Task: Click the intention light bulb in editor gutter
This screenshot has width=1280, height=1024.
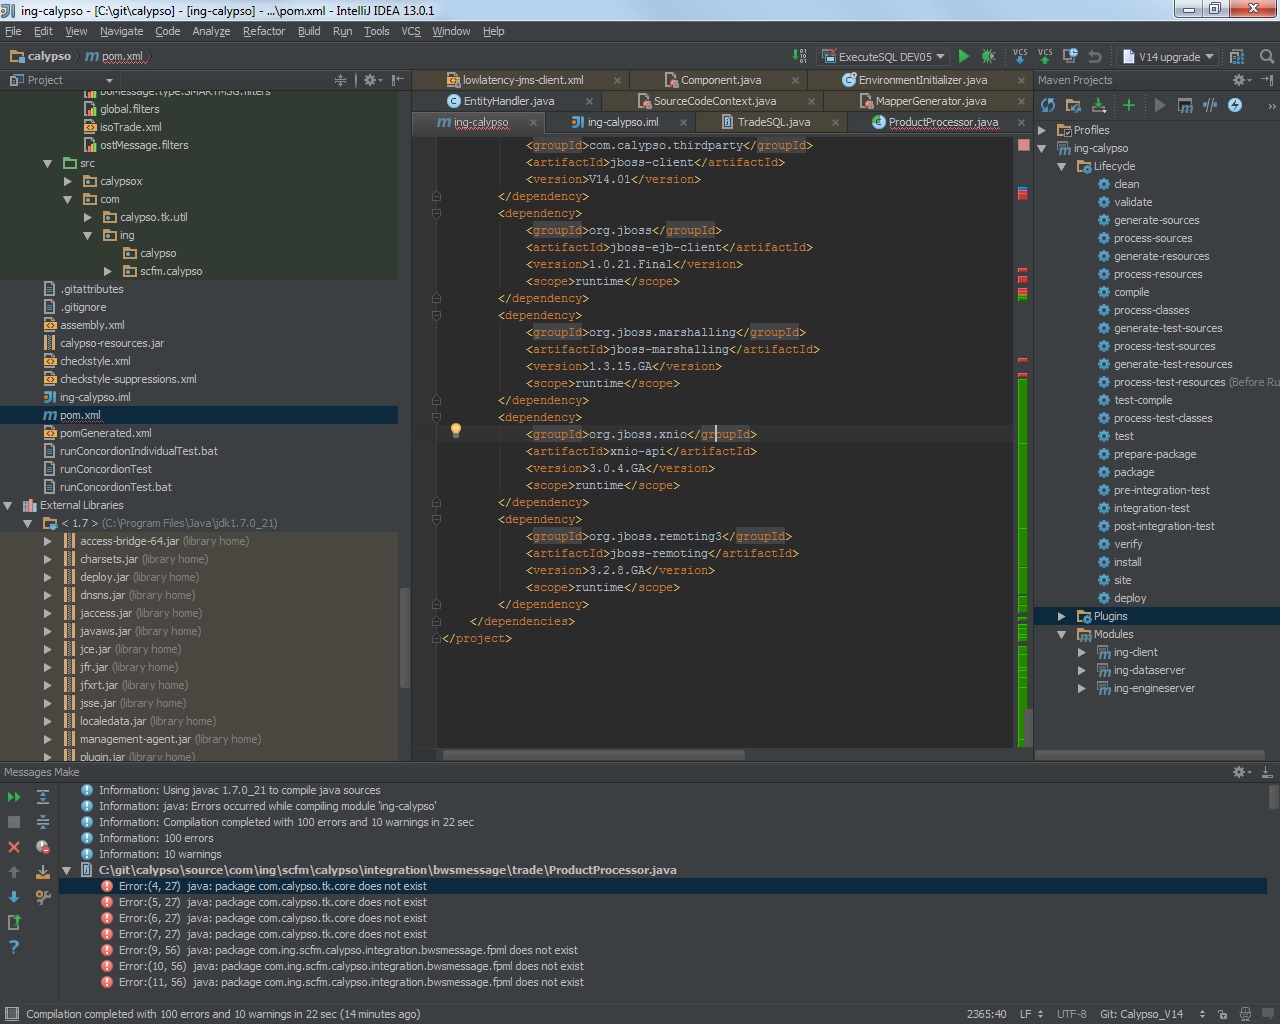Action: tap(456, 431)
